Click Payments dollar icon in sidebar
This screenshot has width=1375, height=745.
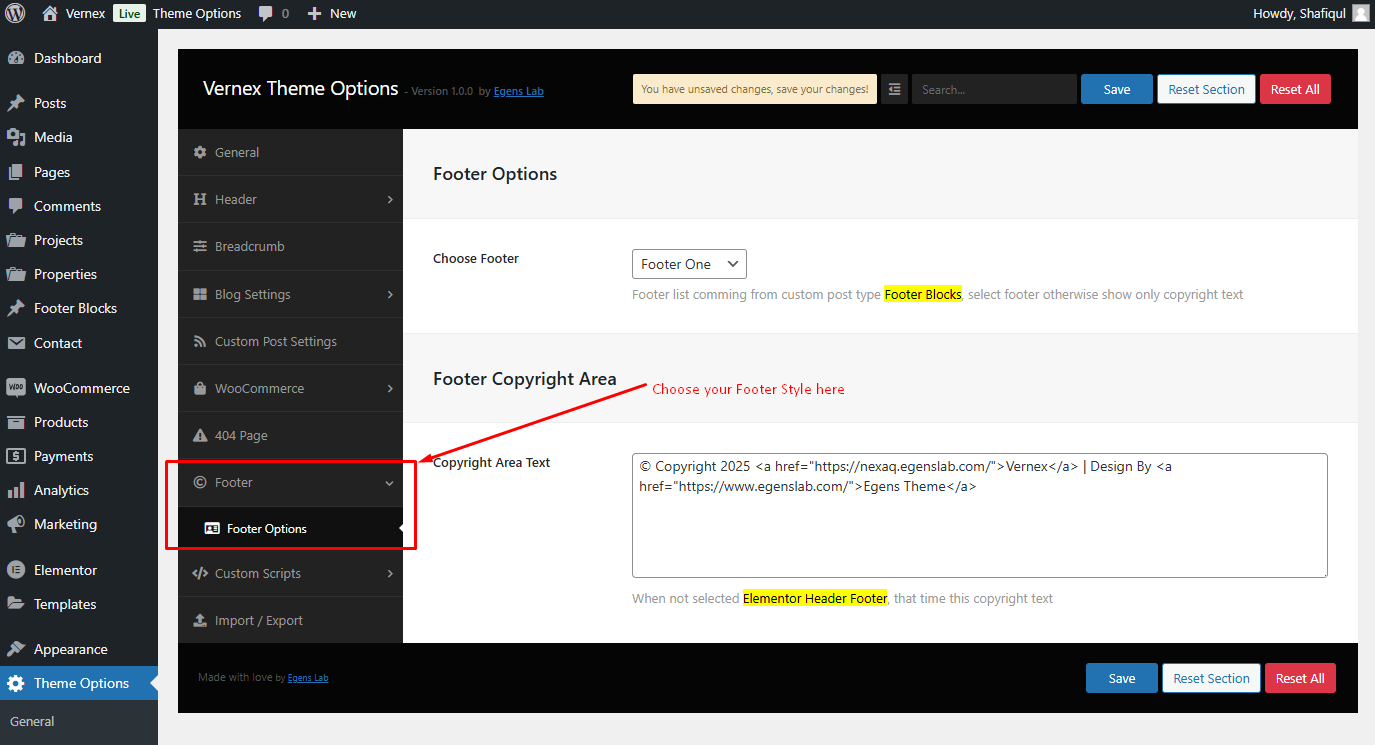coord(16,456)
